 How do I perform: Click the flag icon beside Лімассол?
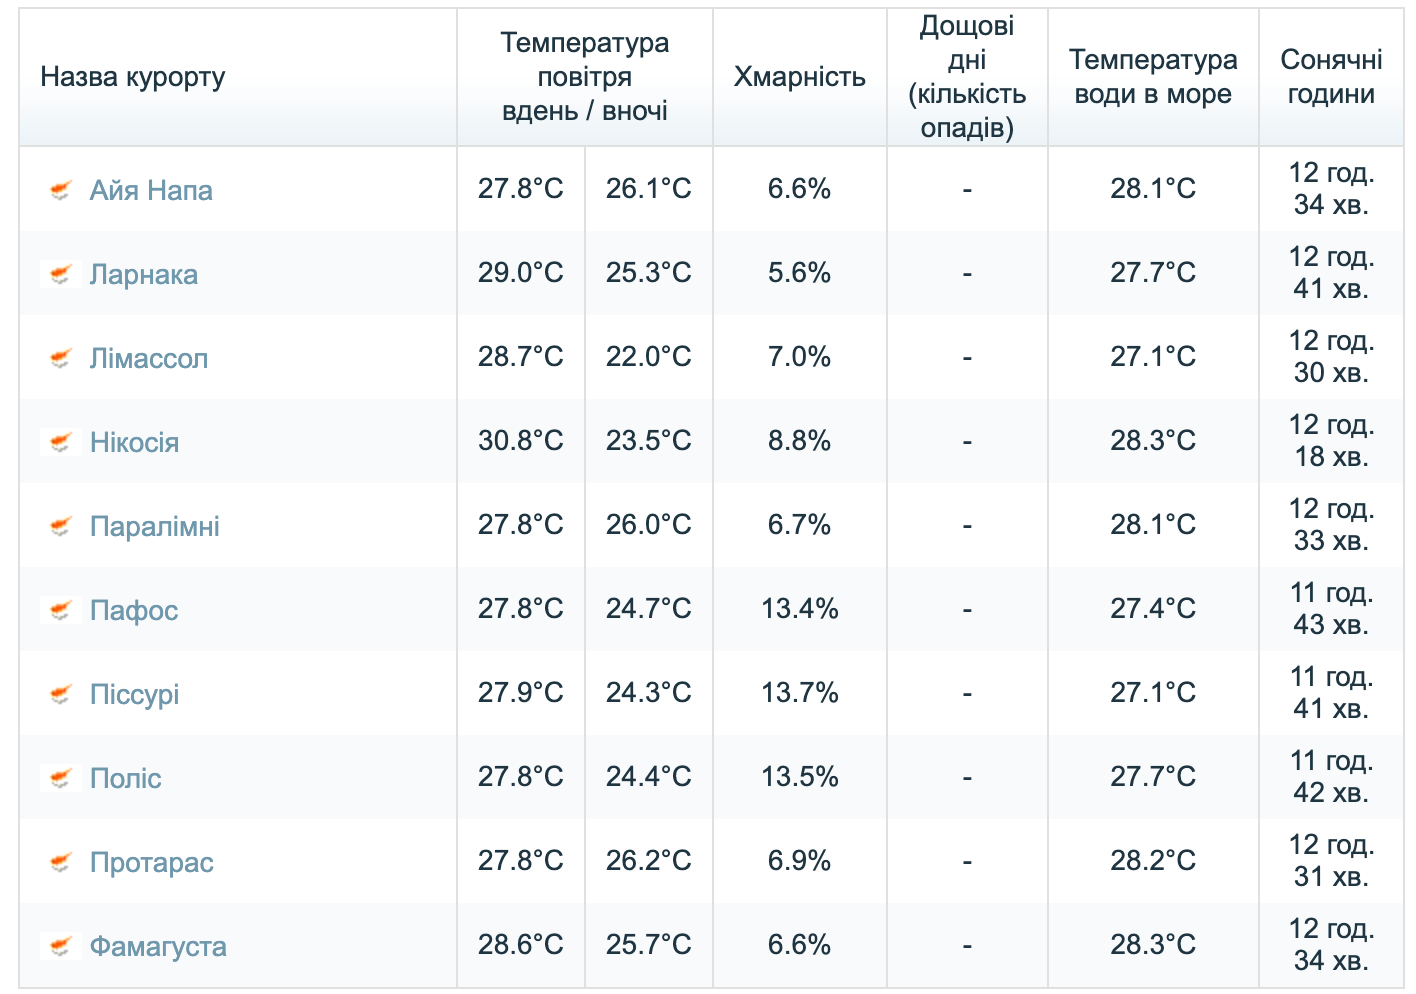coord(61,358)
